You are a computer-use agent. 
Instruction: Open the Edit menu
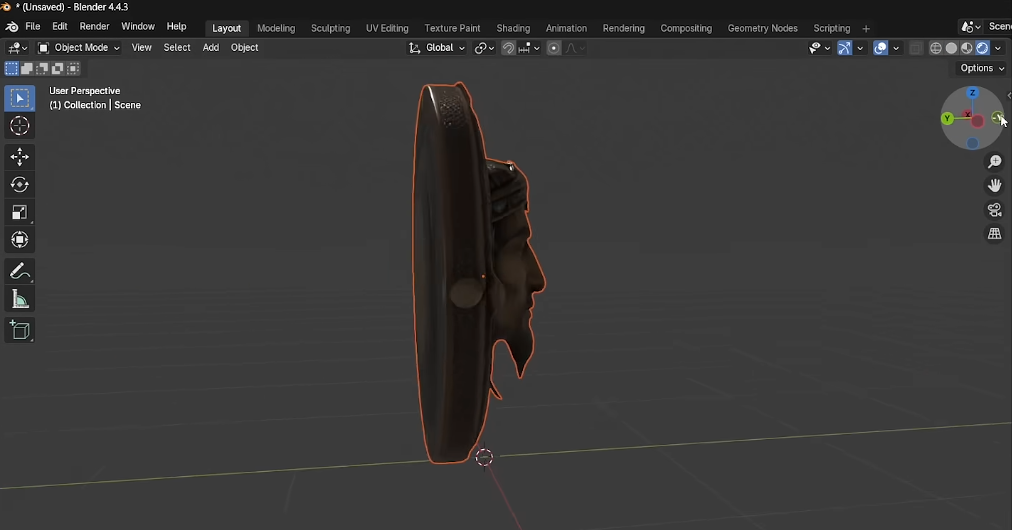coord(60,27)
